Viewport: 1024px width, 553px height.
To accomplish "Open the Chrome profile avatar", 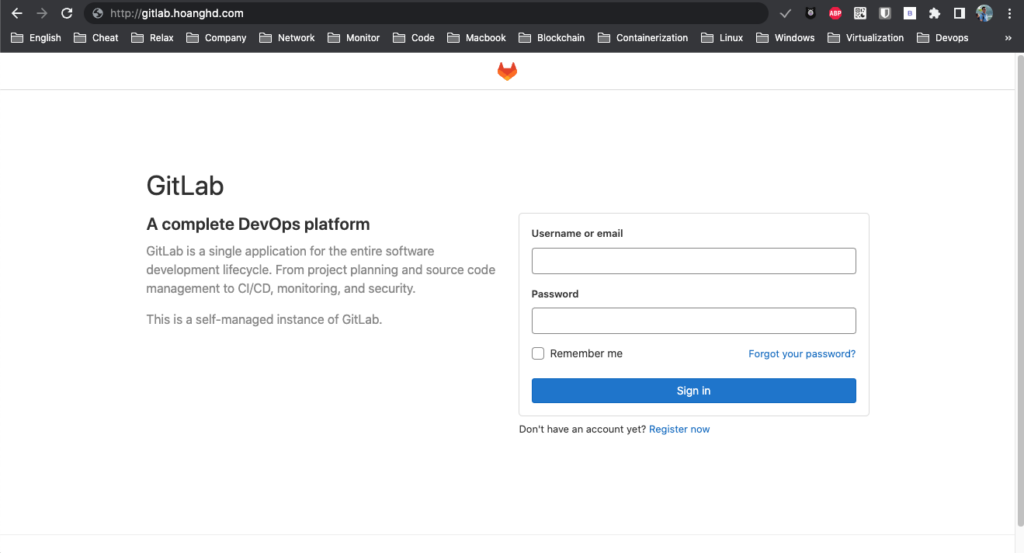I will (984, 13).
